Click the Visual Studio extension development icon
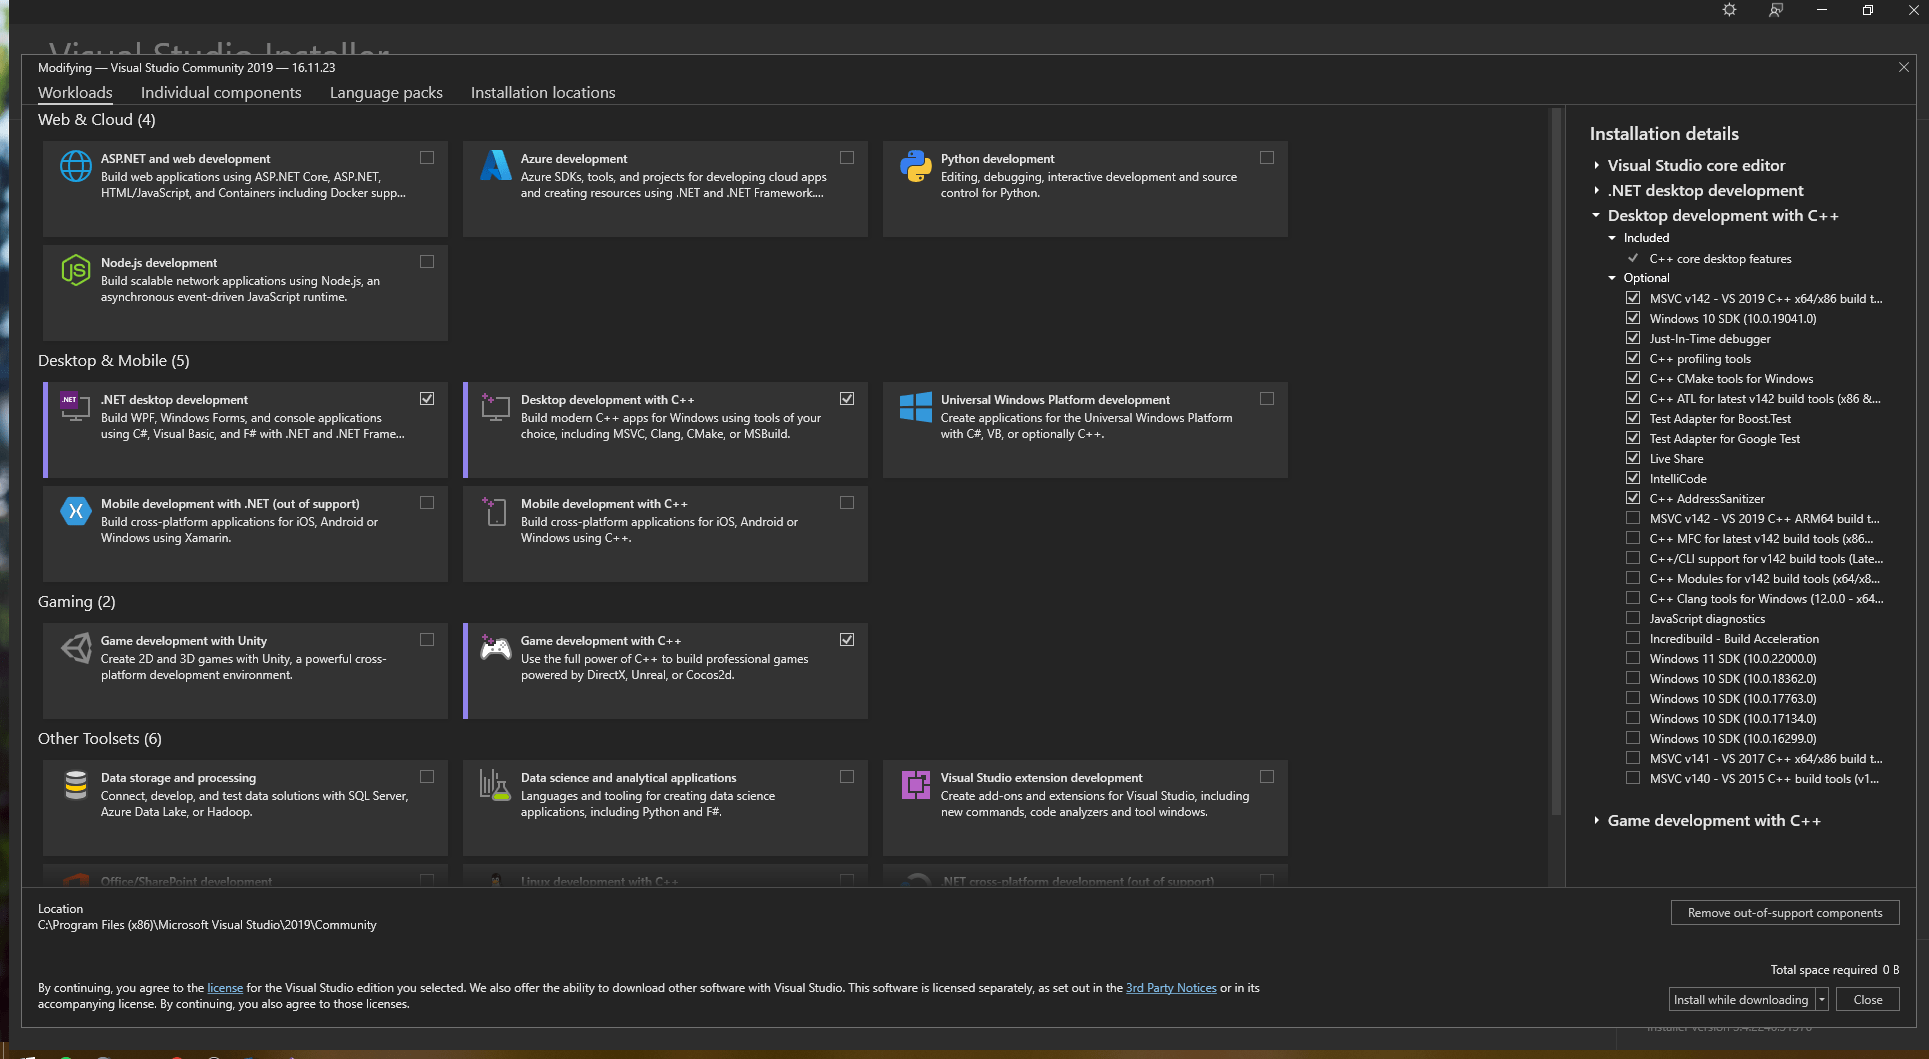Viewport: 1929px width, 1059px height. point(916,785)
